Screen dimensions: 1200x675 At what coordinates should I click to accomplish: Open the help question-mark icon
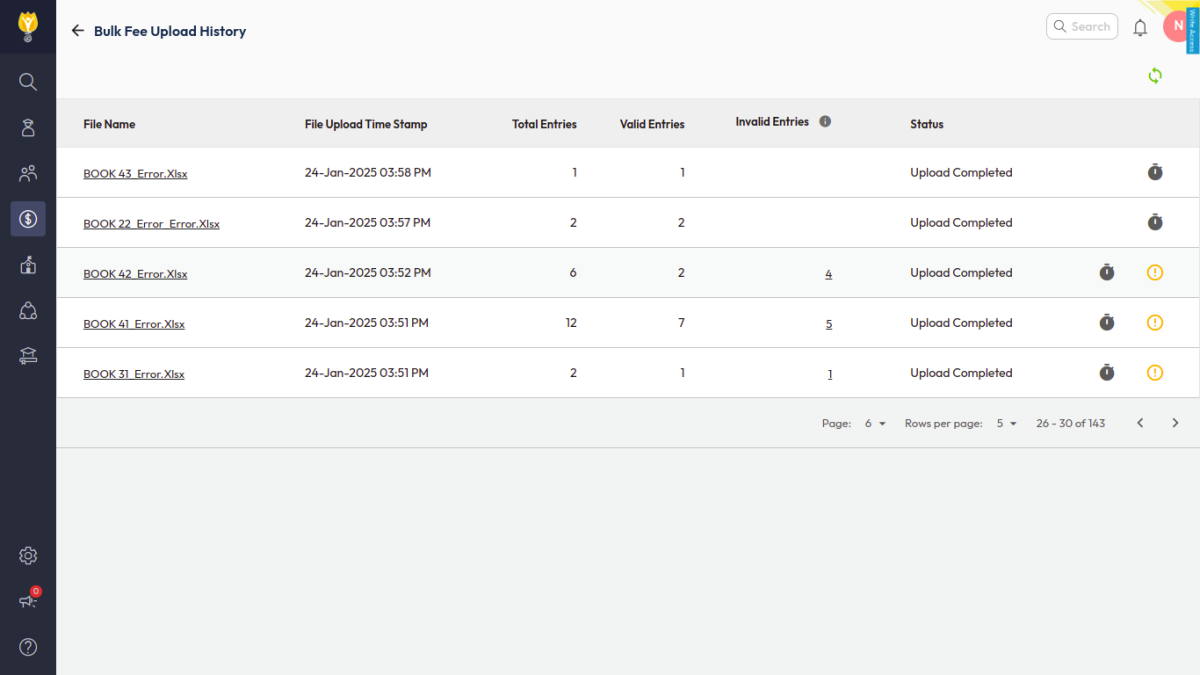click(x=28, y=648)
